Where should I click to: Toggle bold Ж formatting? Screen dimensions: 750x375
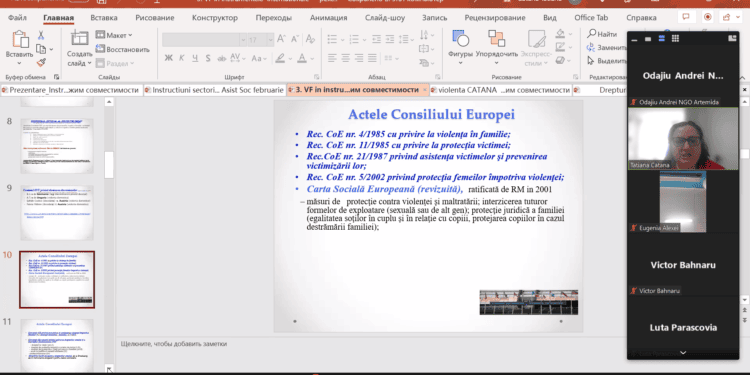click(168, 58)
